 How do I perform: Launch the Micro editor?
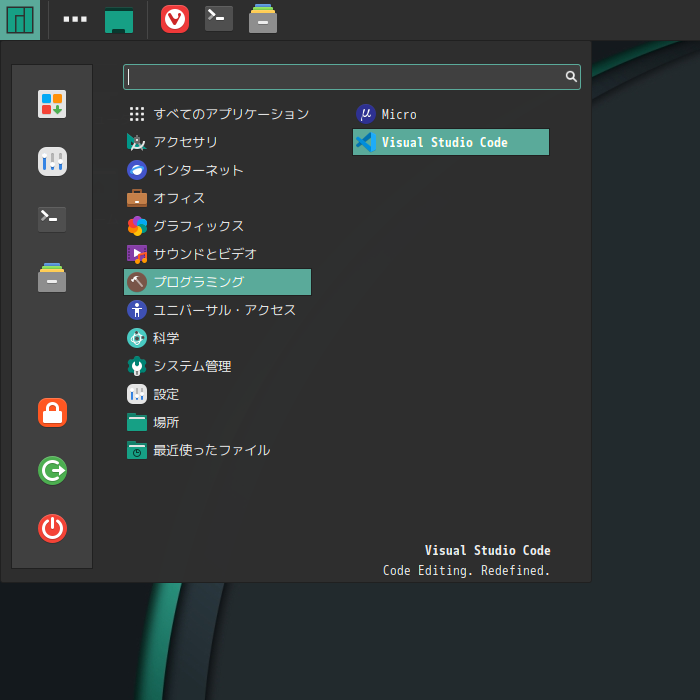[x=451, y=114]
